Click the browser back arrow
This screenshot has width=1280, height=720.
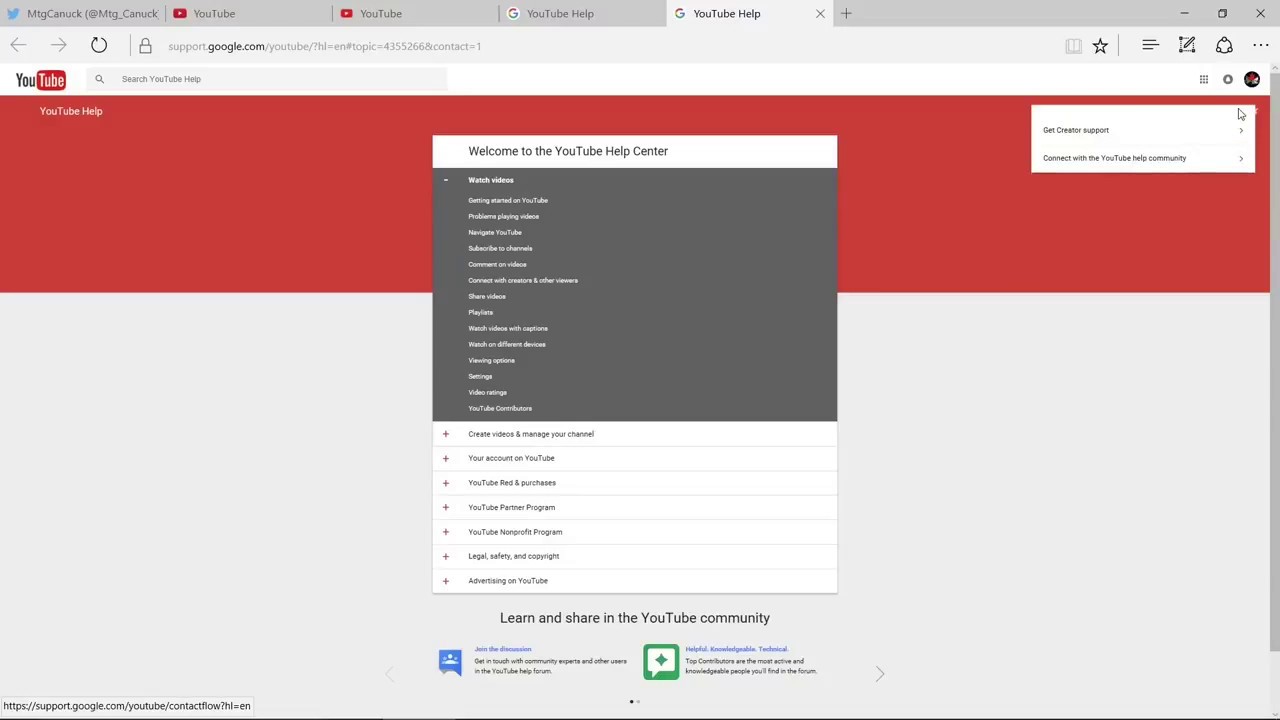pos(18,46)
